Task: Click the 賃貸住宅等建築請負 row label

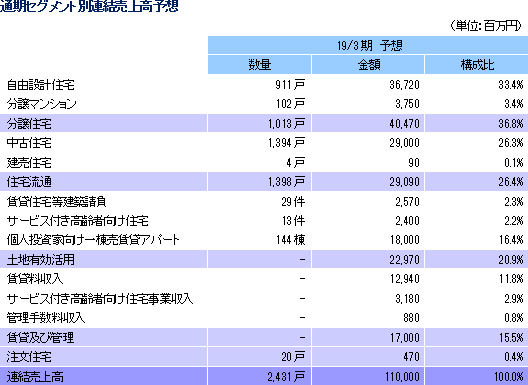Action: pos(57,202)
